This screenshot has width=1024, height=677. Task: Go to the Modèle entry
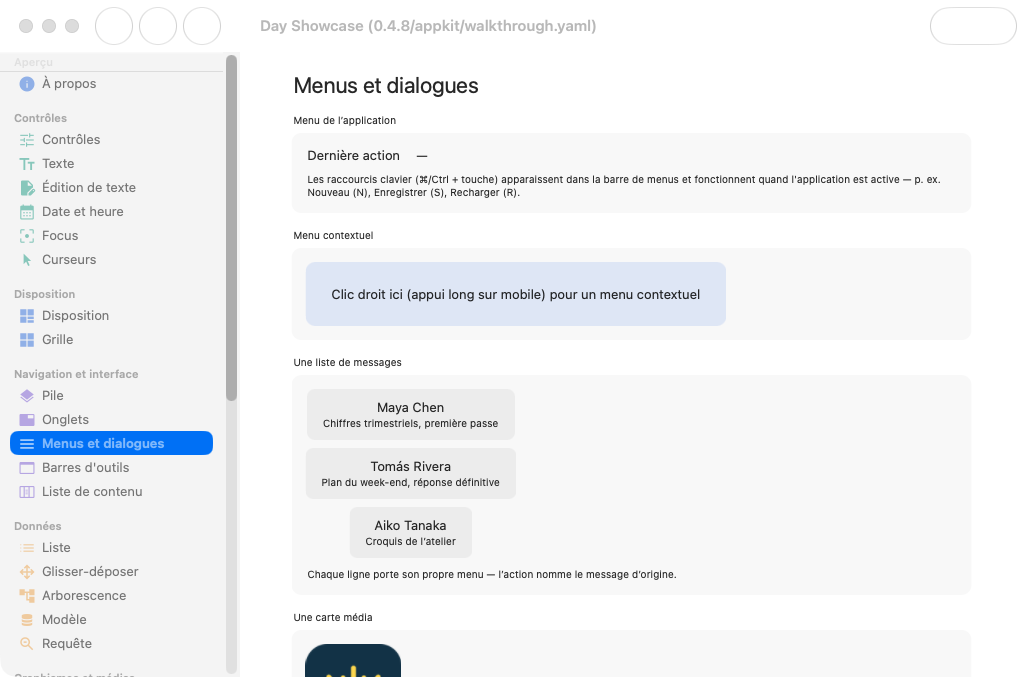pos(112,620)
